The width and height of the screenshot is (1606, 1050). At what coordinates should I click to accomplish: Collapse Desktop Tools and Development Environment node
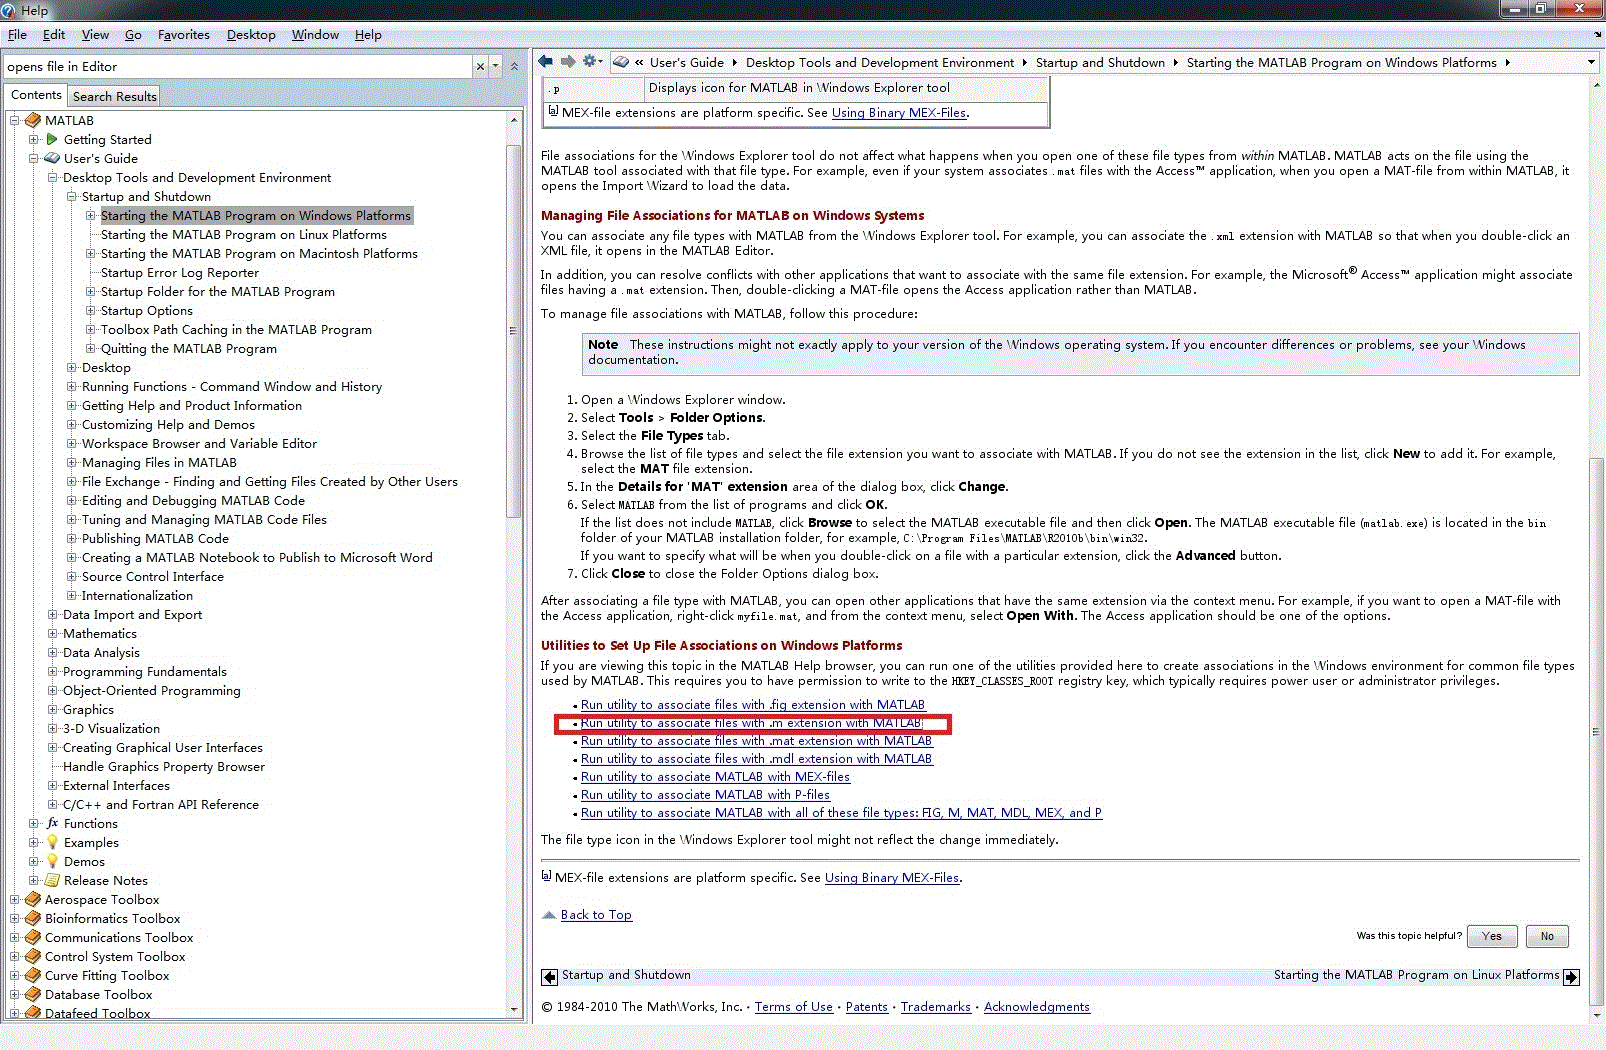[52, 177]
